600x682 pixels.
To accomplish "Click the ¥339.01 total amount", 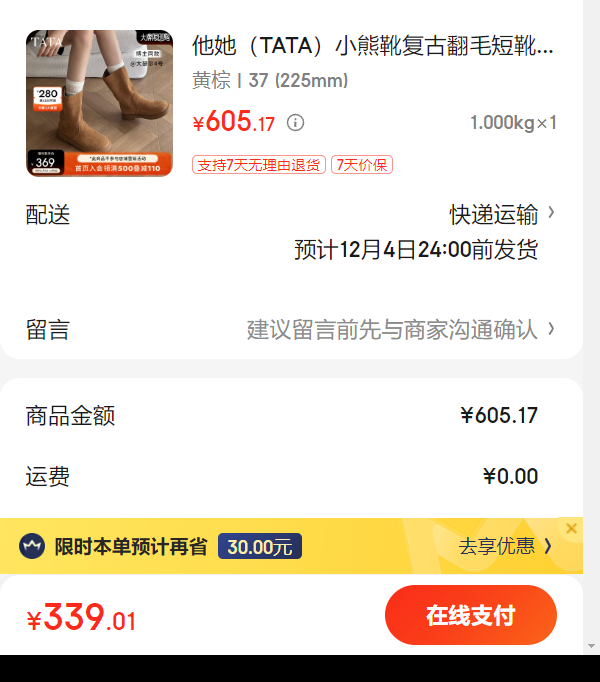I will click(81, 617).
